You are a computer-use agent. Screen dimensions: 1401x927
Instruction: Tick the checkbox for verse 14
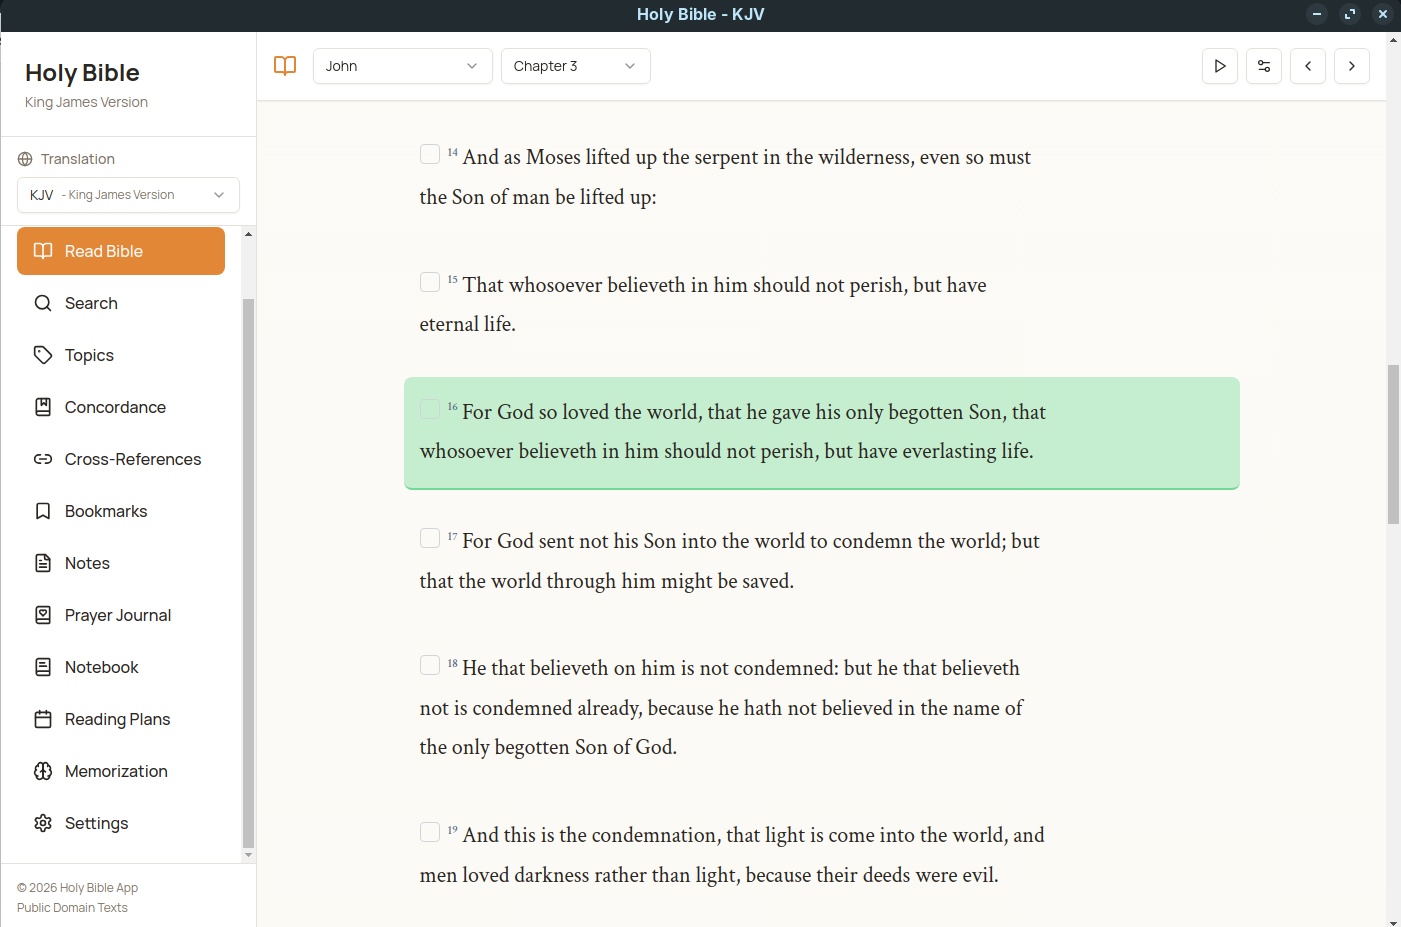pos(430,154)
